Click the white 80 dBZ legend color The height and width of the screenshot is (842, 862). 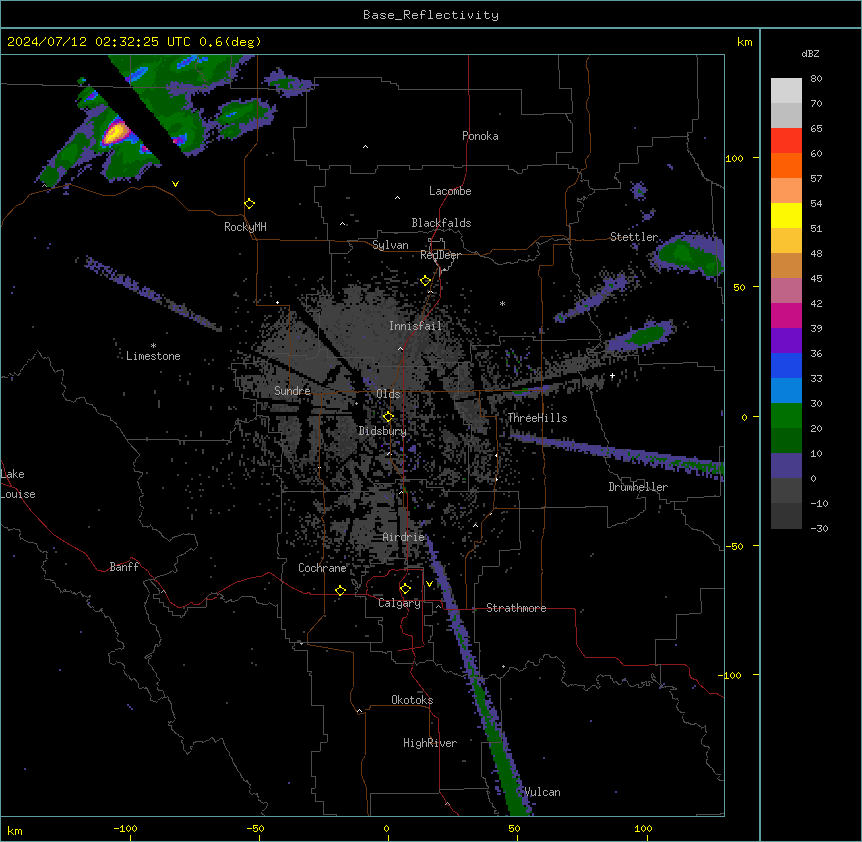[786, 91]
